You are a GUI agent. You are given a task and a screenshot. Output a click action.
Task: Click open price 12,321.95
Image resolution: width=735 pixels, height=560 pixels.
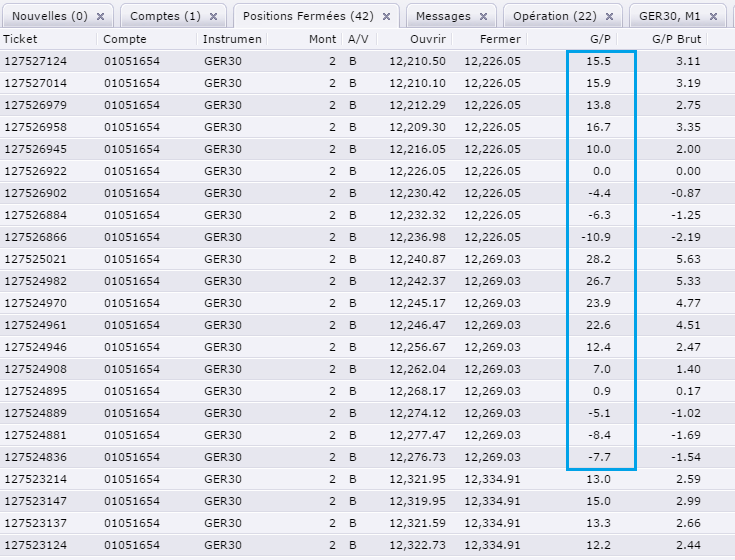tap(417, 480)
